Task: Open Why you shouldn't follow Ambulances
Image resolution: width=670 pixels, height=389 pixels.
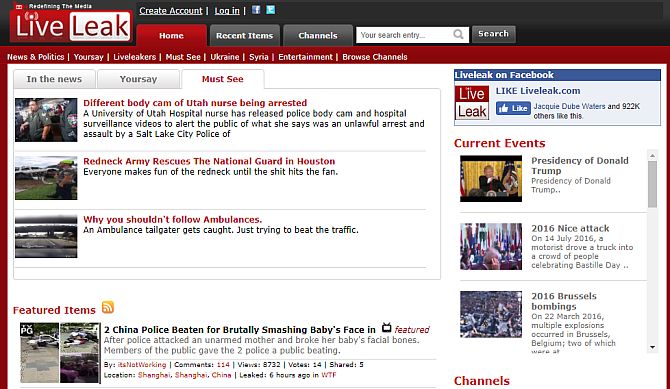Action: click(x=173, y=219)
